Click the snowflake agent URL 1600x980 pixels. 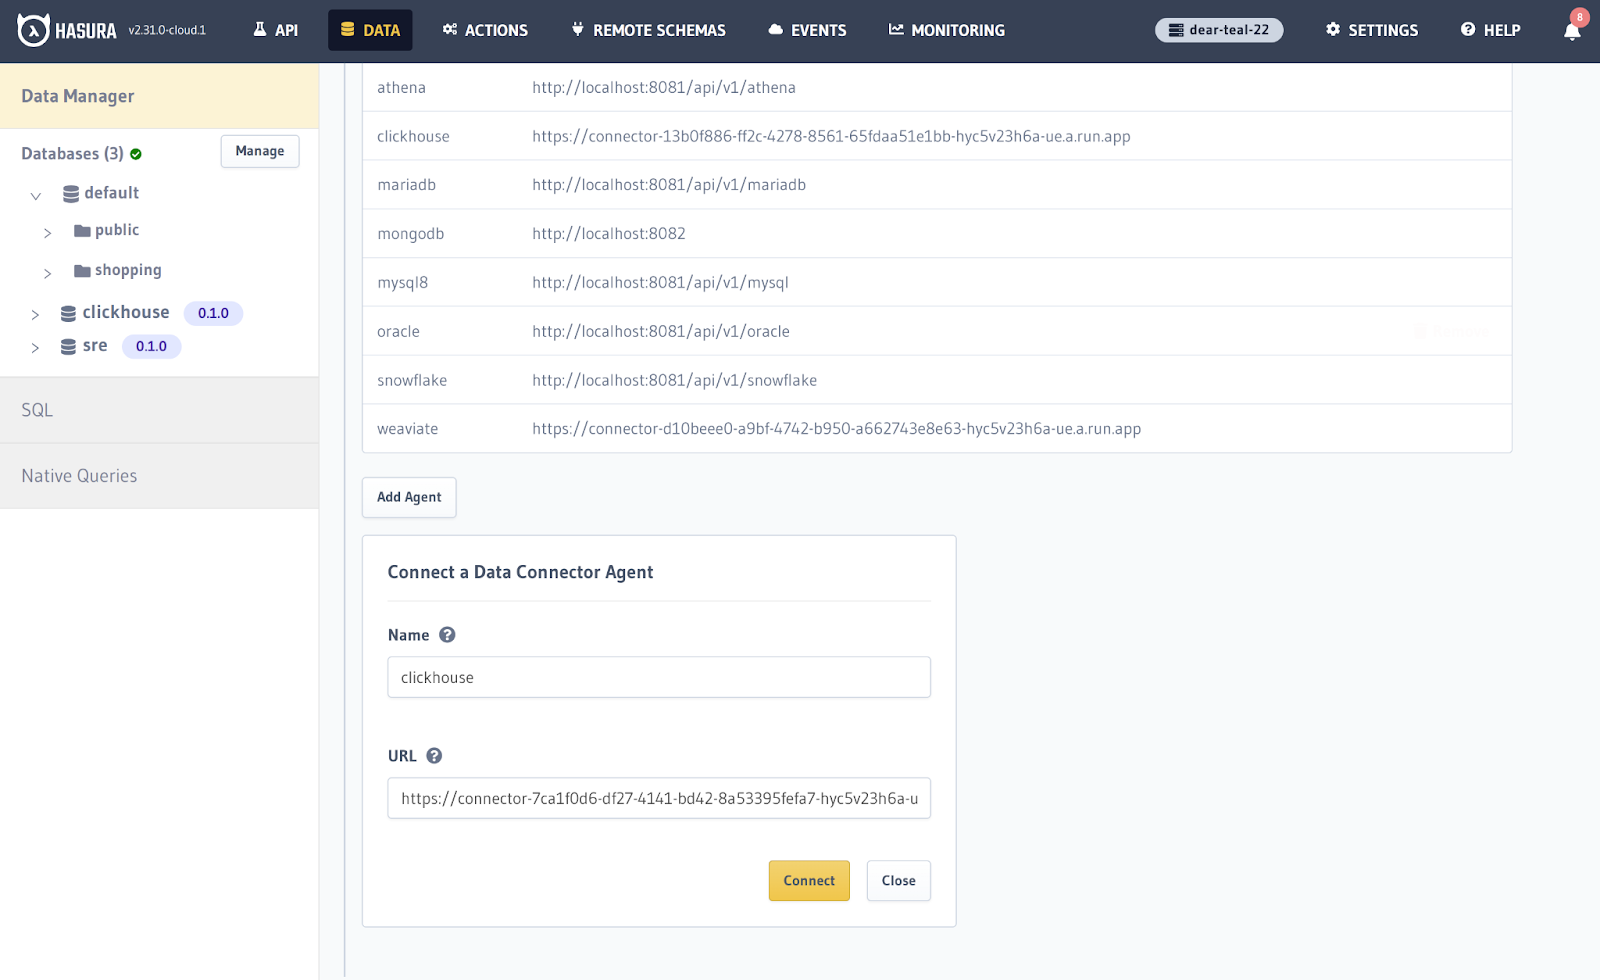pyautogui.click(x=675, y=381)
